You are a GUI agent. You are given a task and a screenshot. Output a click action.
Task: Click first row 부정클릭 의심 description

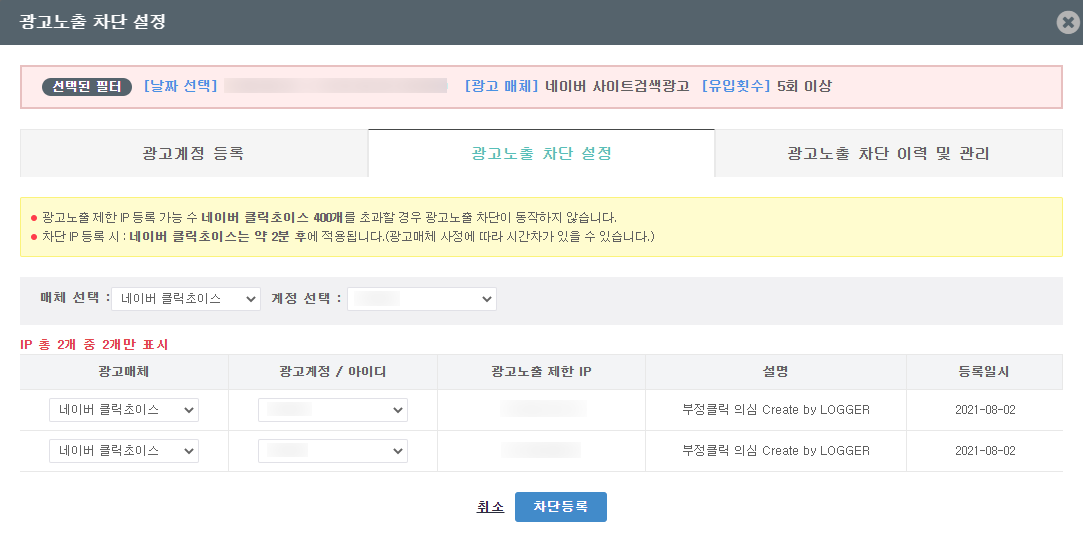[x=776, y=410]
